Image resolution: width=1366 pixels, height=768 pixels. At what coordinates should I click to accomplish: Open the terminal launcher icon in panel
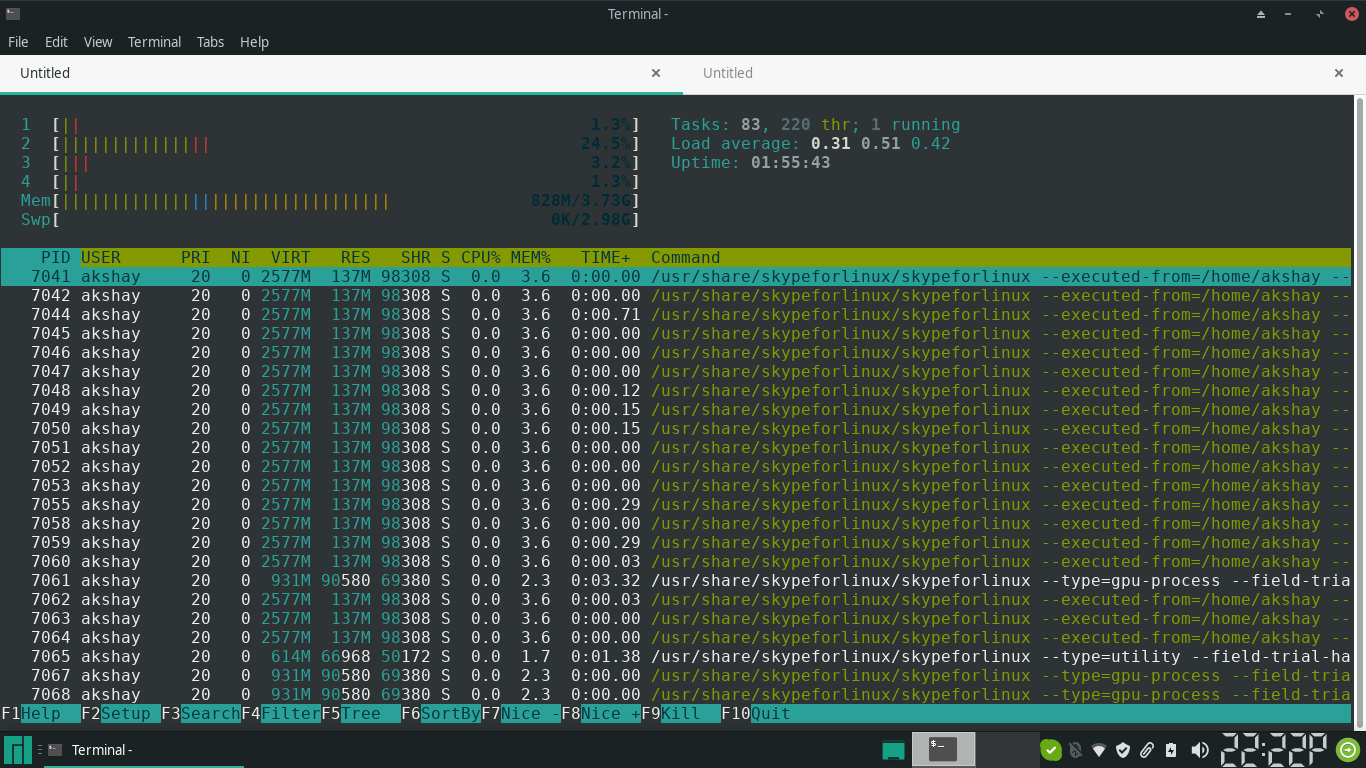[943, 749]
